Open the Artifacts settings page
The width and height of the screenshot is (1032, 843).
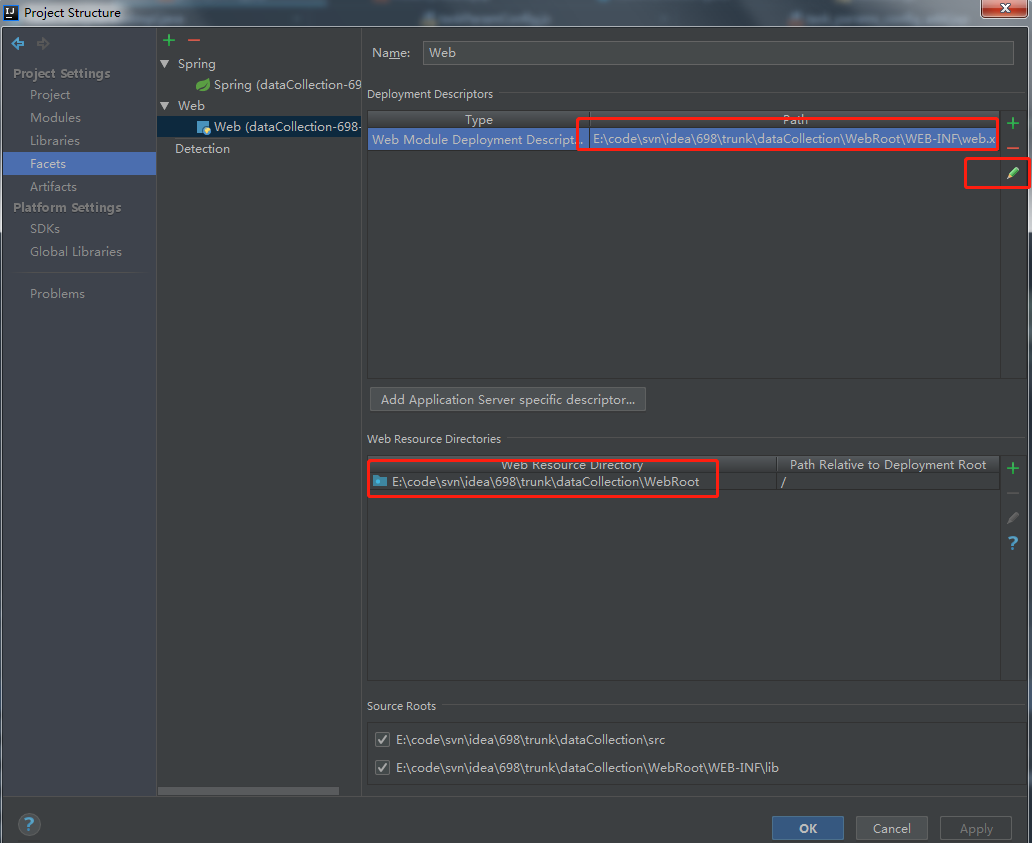[x=53, y=187]
